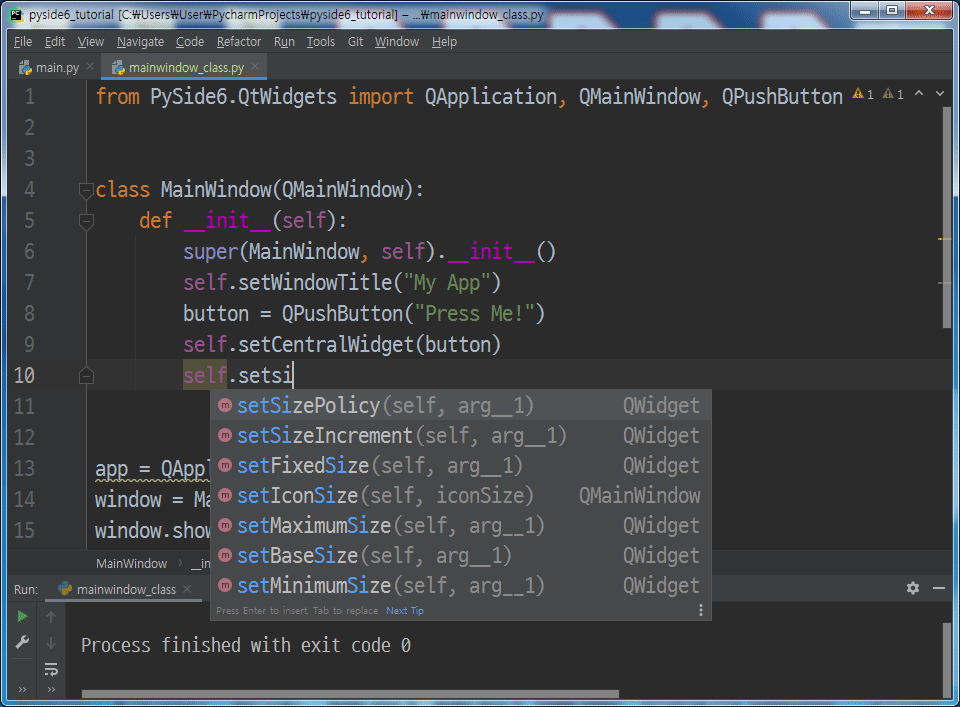Rerun with the green play button
The height and width of the screenshot is (707, 960).
(22, 616)
